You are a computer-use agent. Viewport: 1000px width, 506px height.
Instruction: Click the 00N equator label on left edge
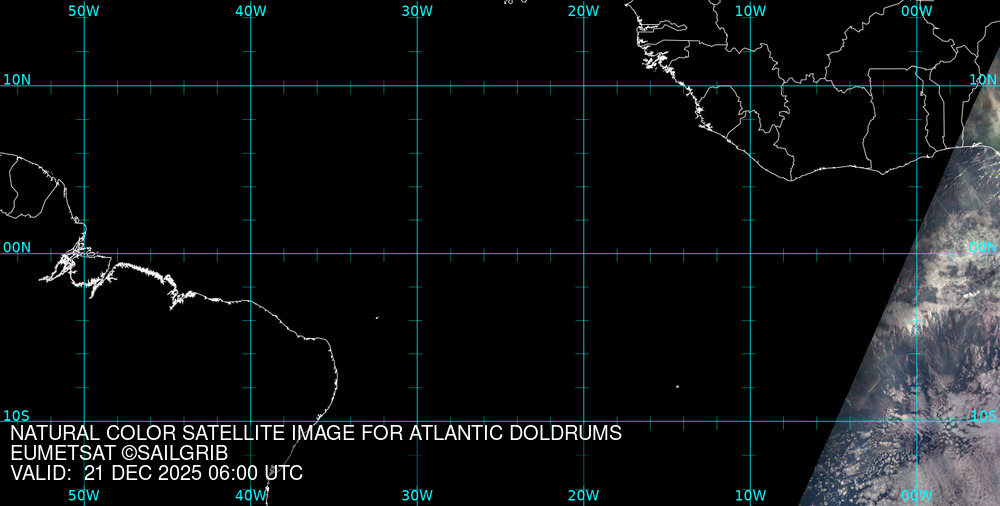tap(17, 247)
